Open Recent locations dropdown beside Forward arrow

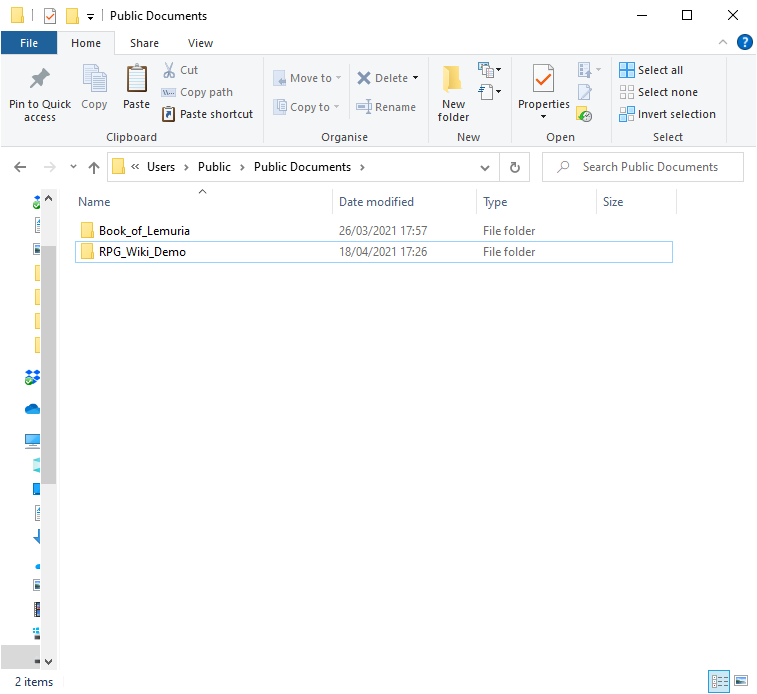pyautogui.click(x=73, y=167)
